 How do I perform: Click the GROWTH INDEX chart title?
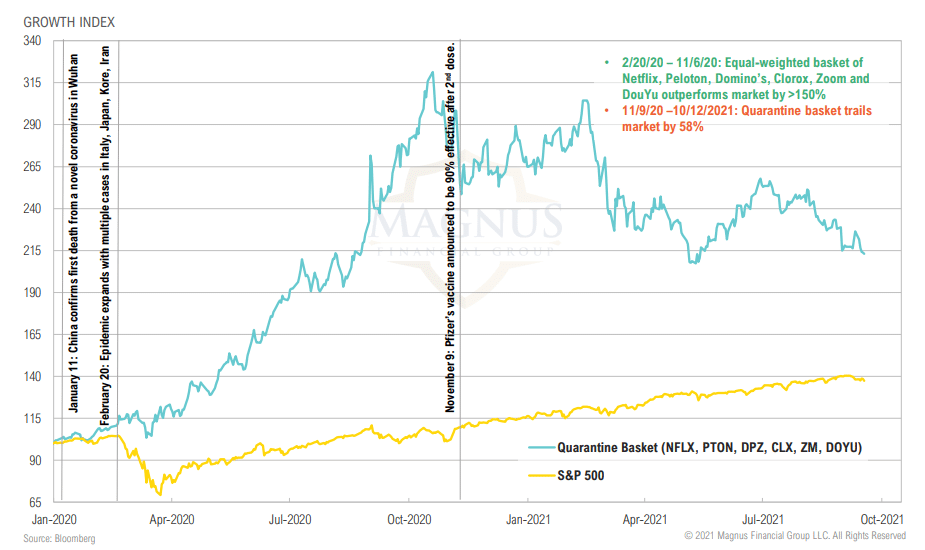[x=69, y=22]
